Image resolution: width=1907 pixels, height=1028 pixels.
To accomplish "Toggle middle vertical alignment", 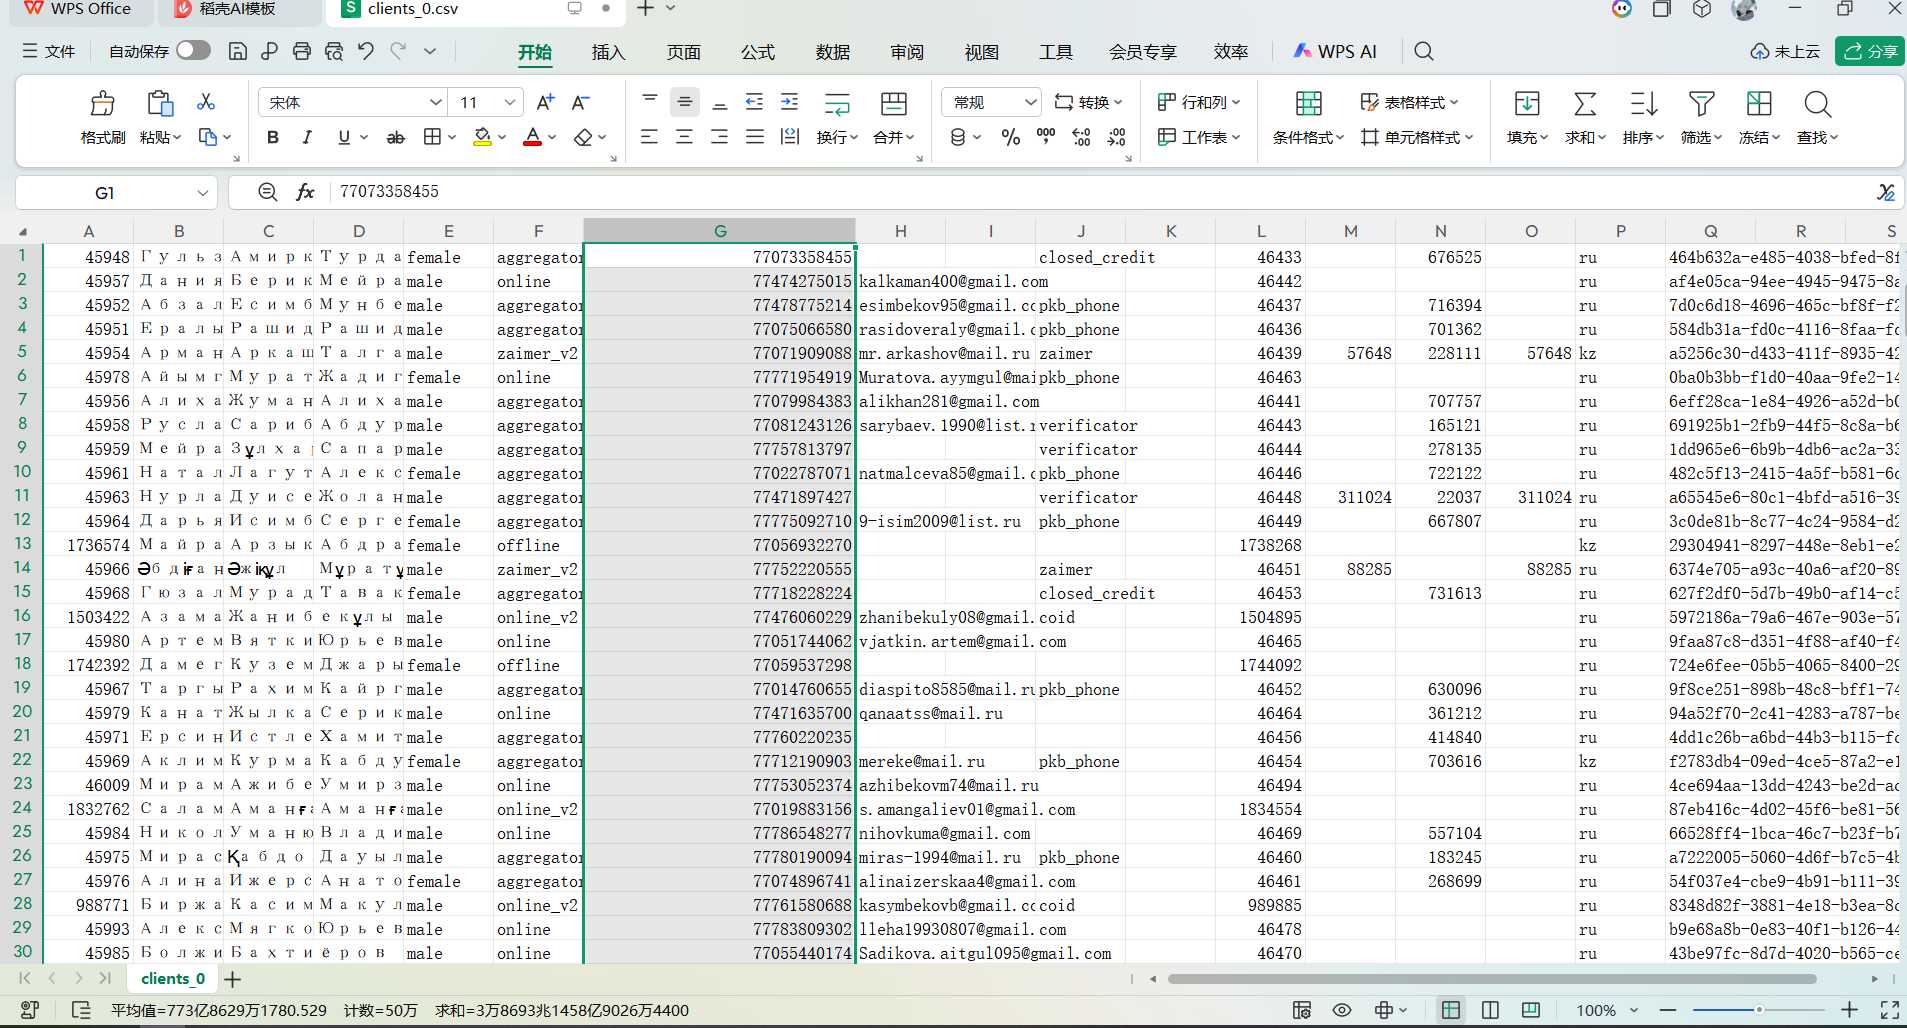I will (684, 102).
